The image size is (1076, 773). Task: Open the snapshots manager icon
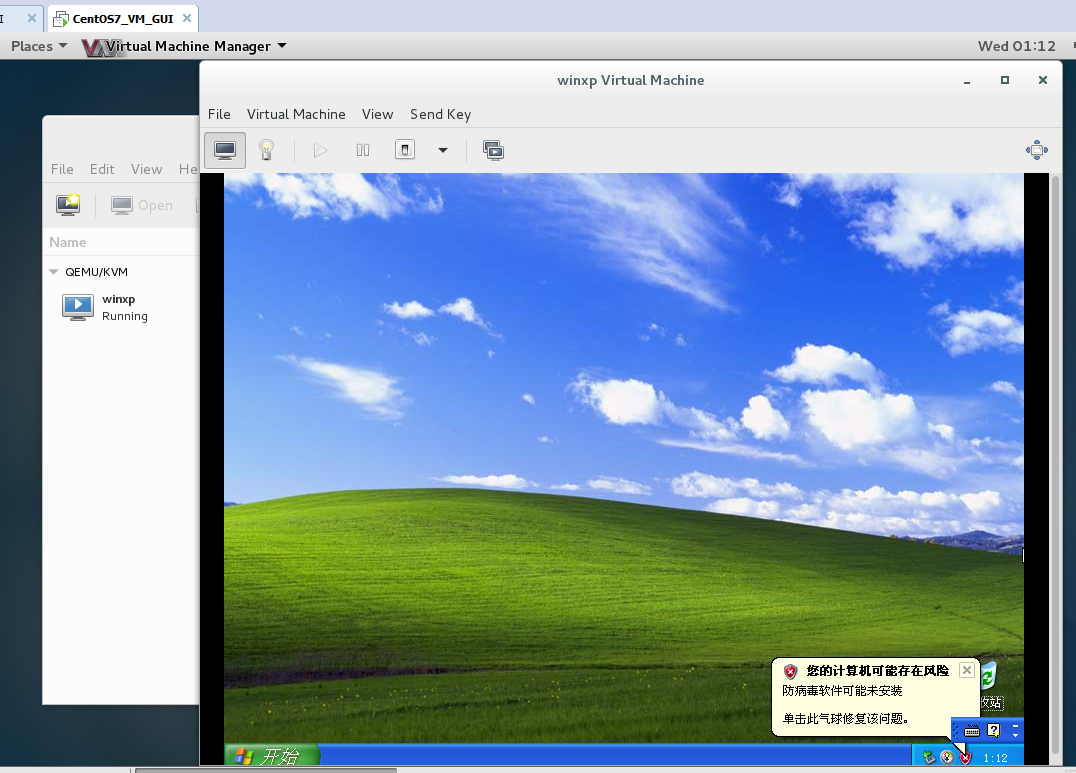(493, 150)
